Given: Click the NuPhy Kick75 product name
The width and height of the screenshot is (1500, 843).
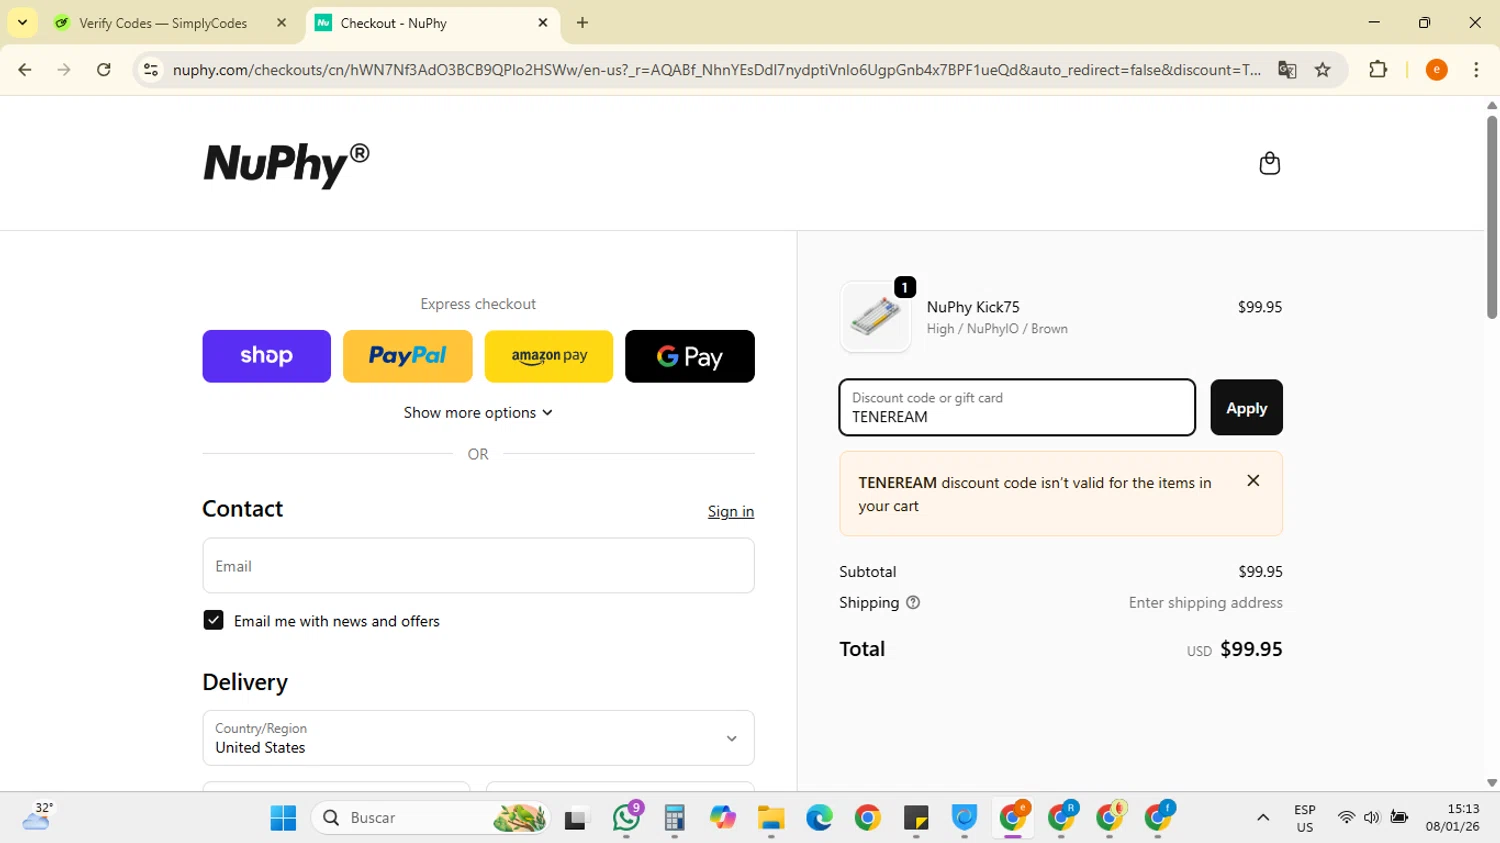Looking at the screenshot, I should click(x=973, y=307).
